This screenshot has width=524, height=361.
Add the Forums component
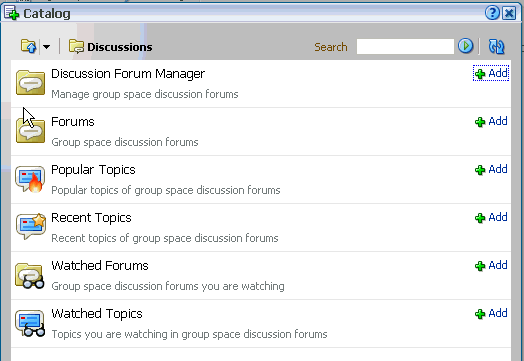491,121
